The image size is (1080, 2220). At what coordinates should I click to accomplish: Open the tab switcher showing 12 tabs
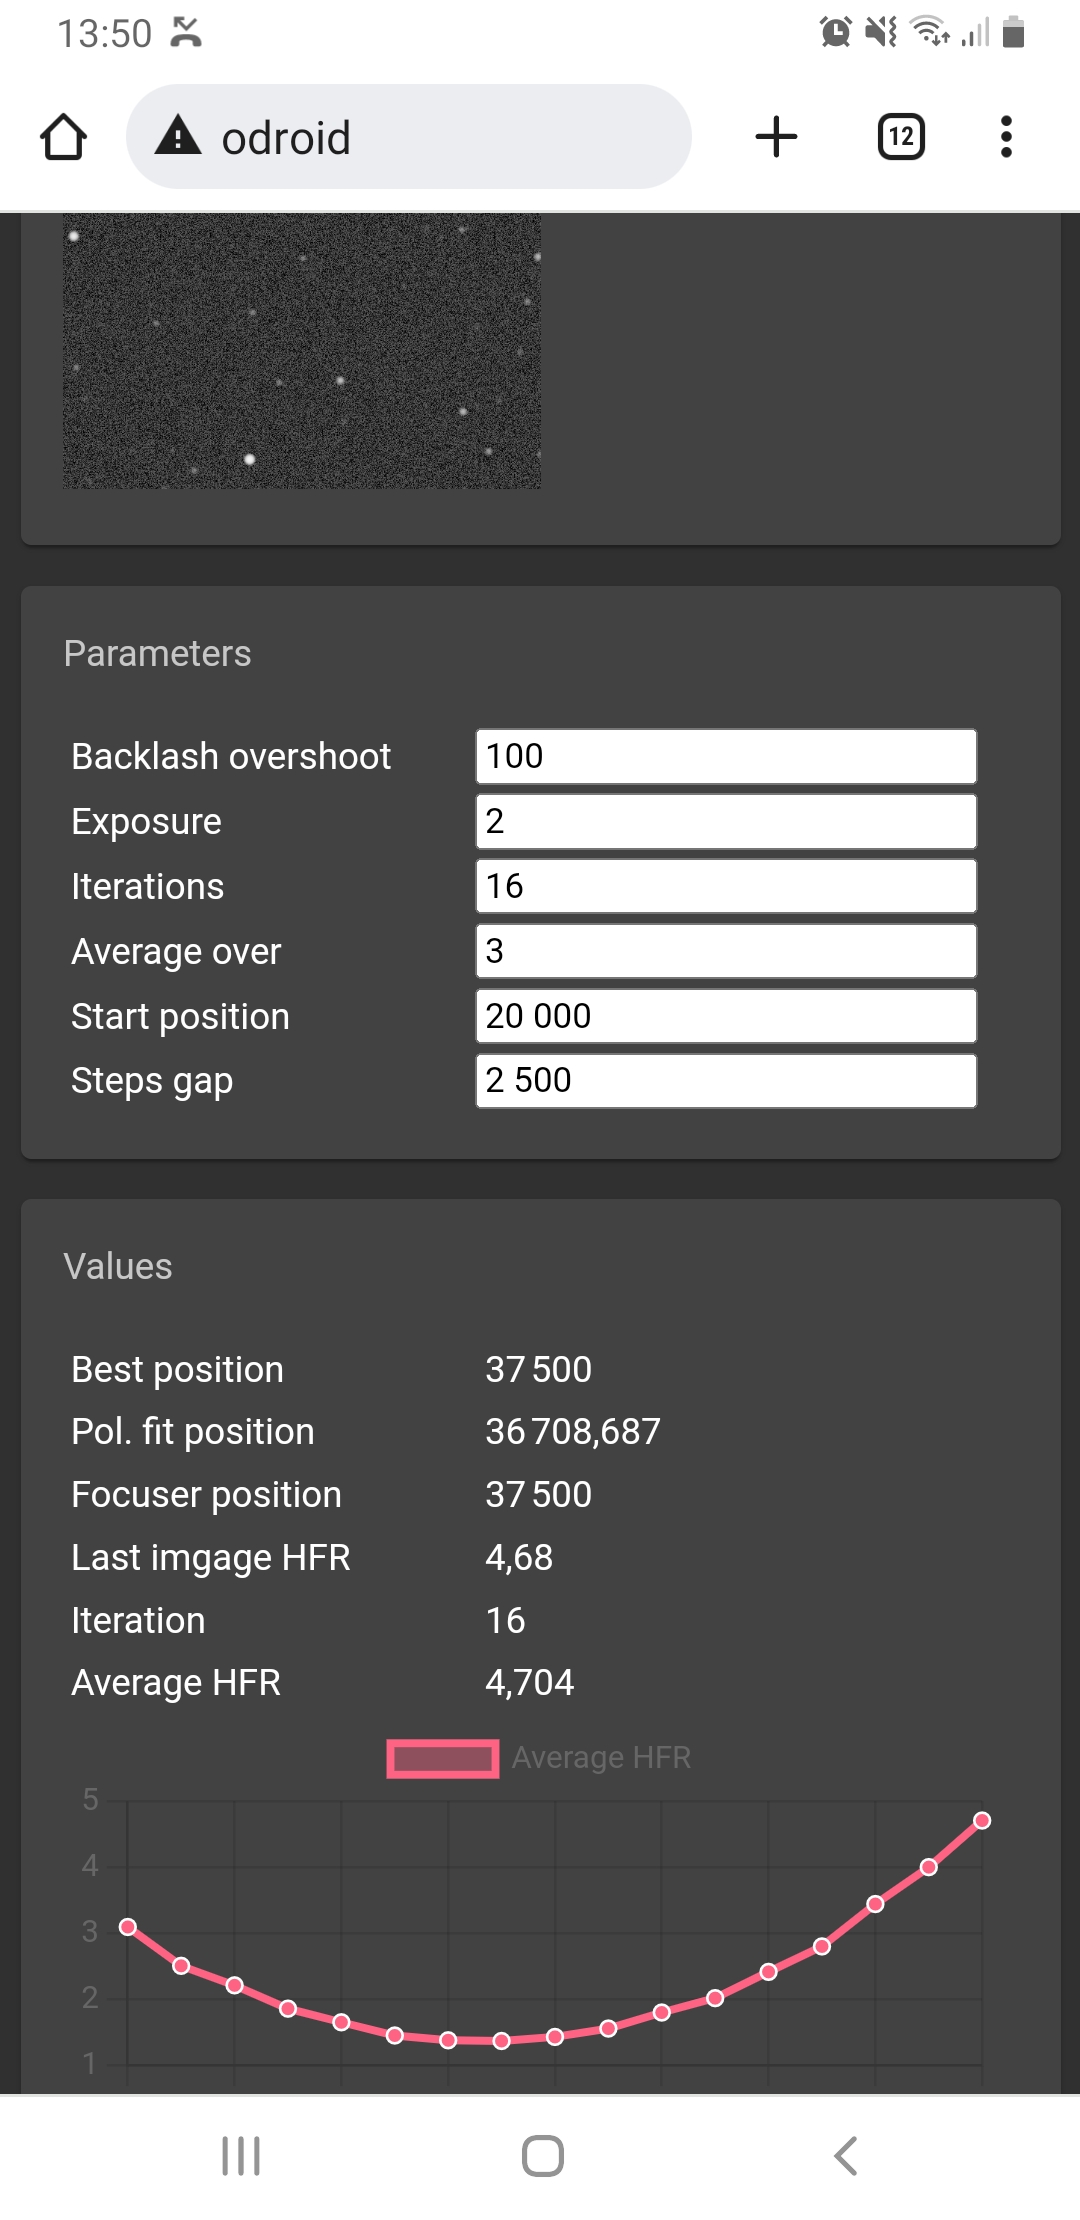point(900,137)
